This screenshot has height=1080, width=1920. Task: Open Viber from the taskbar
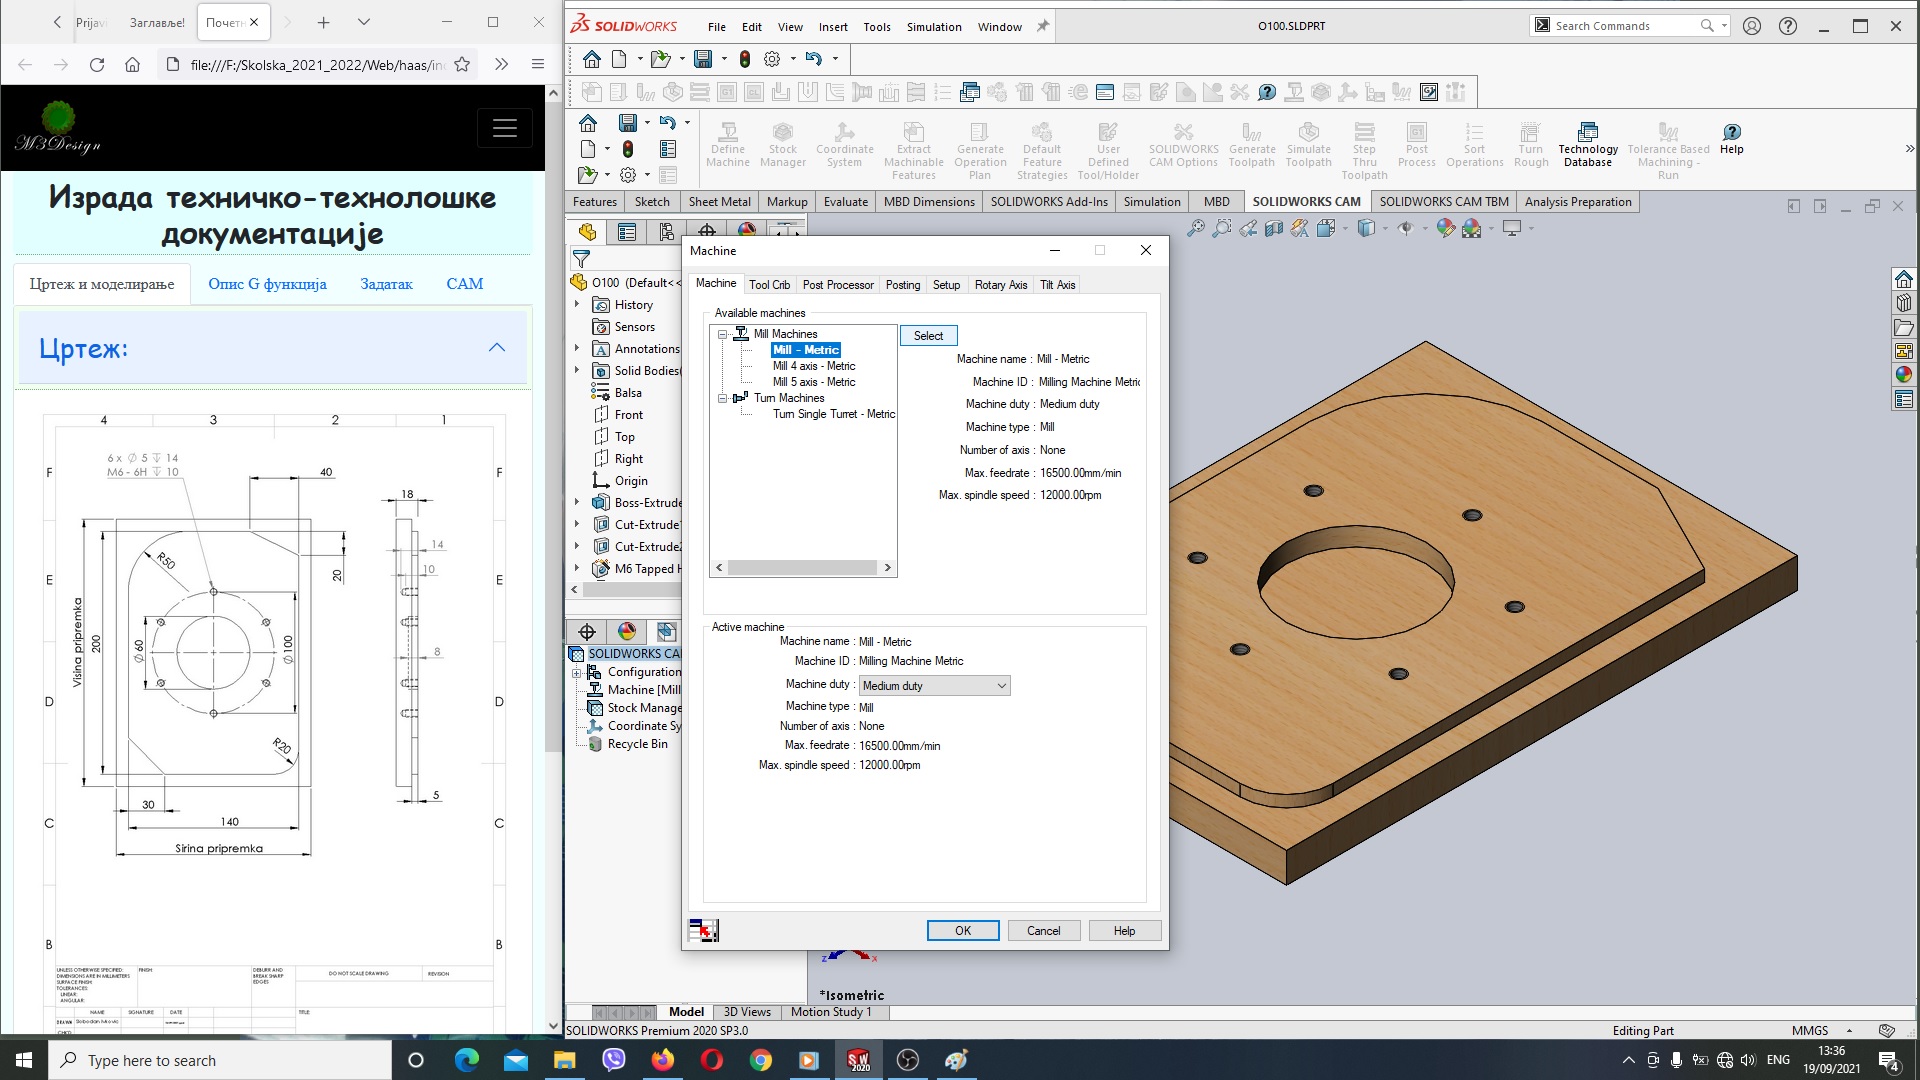point(613,1060)
